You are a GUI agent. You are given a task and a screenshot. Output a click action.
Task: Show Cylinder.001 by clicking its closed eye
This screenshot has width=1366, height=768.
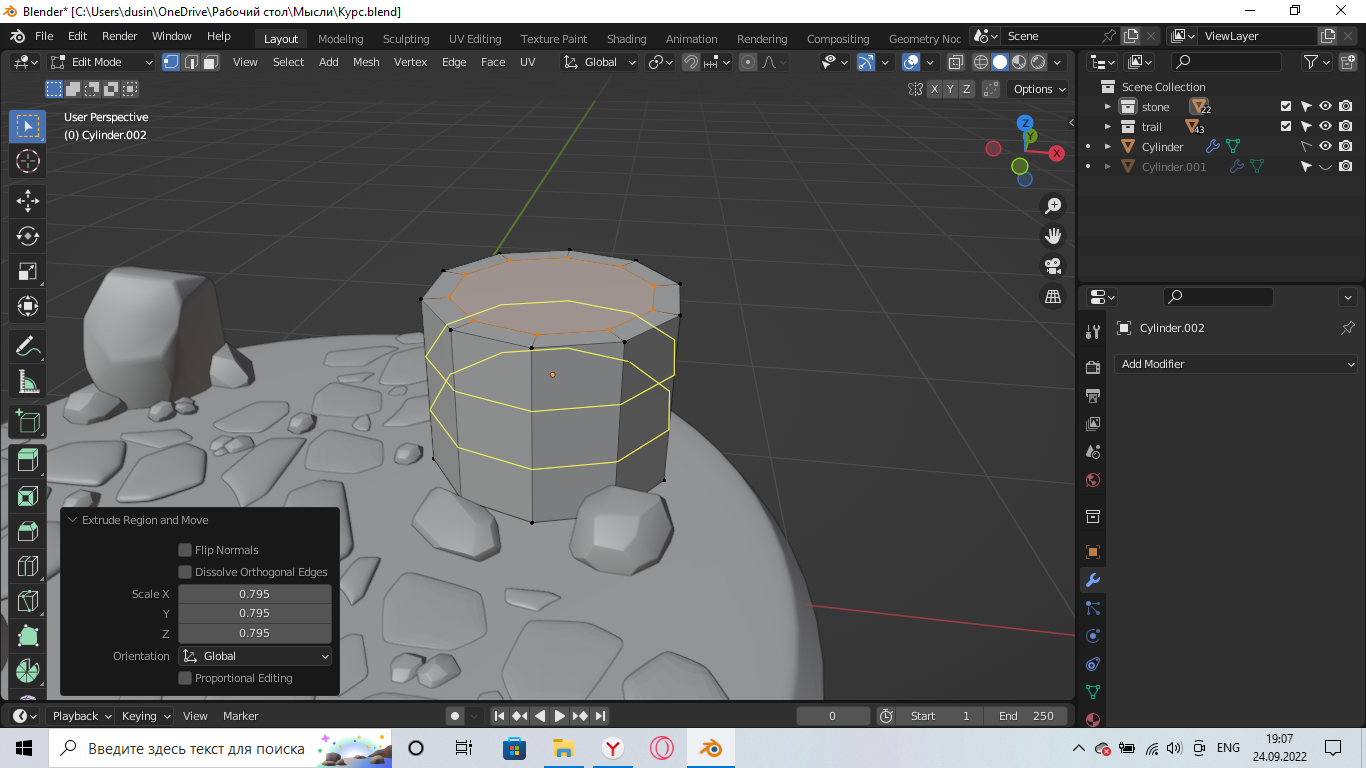[x=1325, y=166]
